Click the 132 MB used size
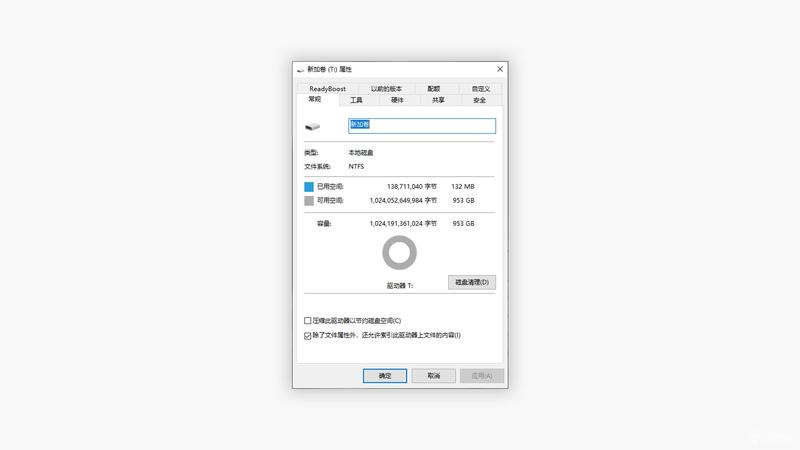Image resolution: width=800 pixels, height=450 pixels. click(x=463, y=187)
